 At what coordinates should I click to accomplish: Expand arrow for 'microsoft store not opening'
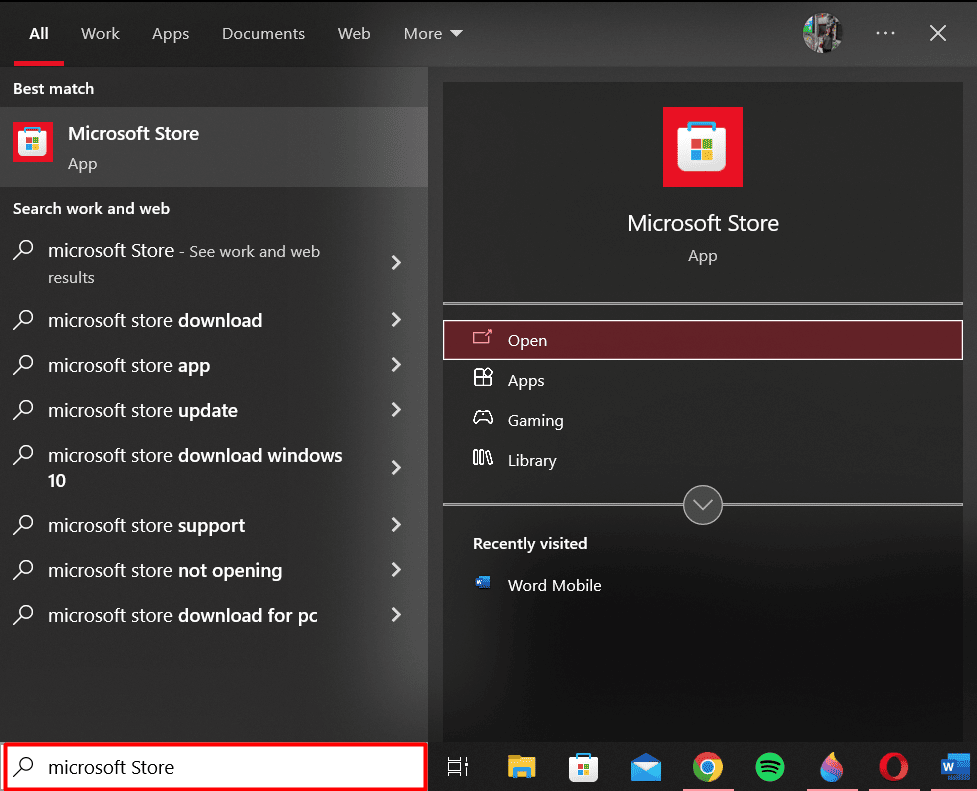coord(396,570)
